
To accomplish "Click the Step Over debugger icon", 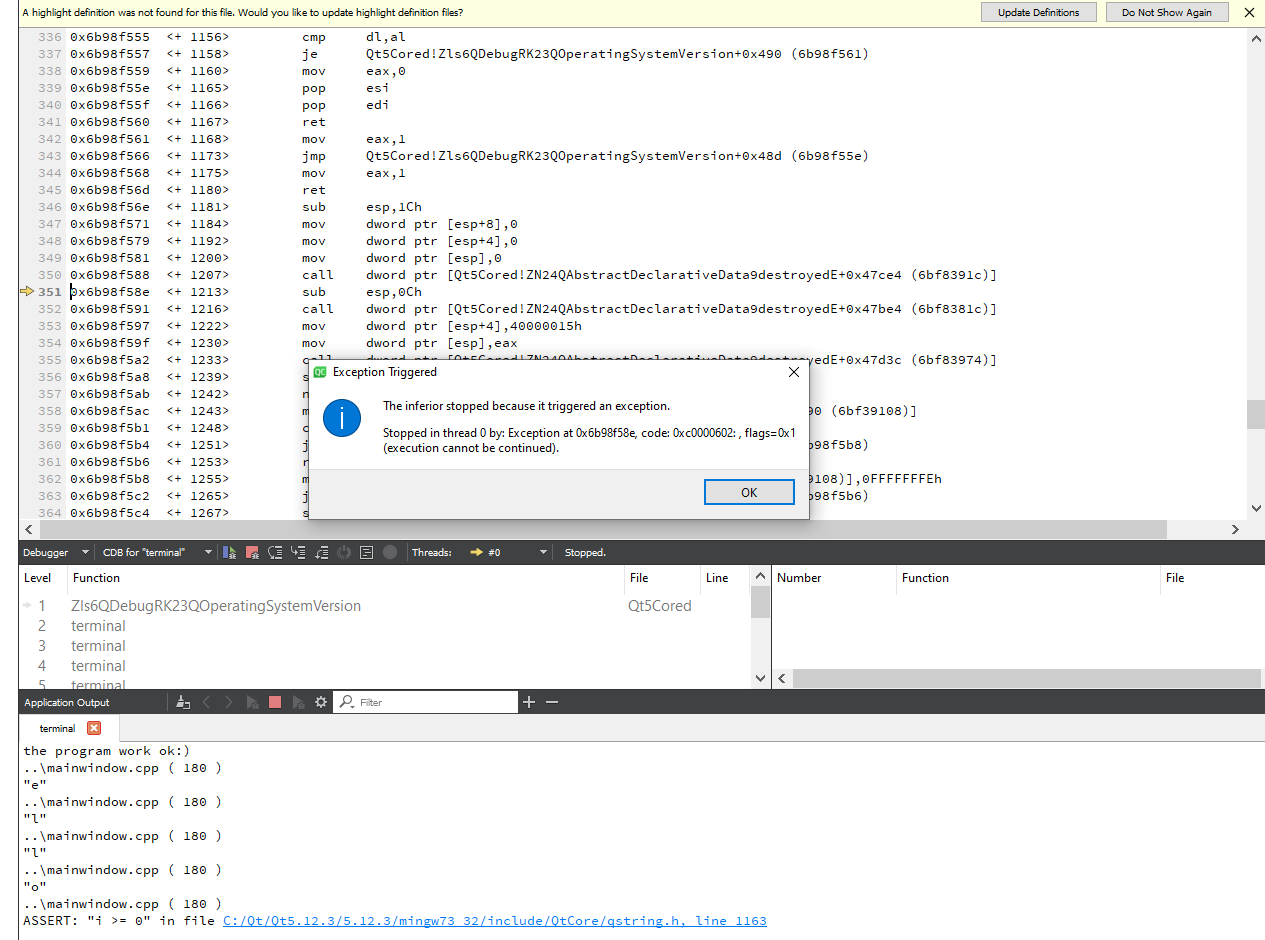I will pos(275,552).
